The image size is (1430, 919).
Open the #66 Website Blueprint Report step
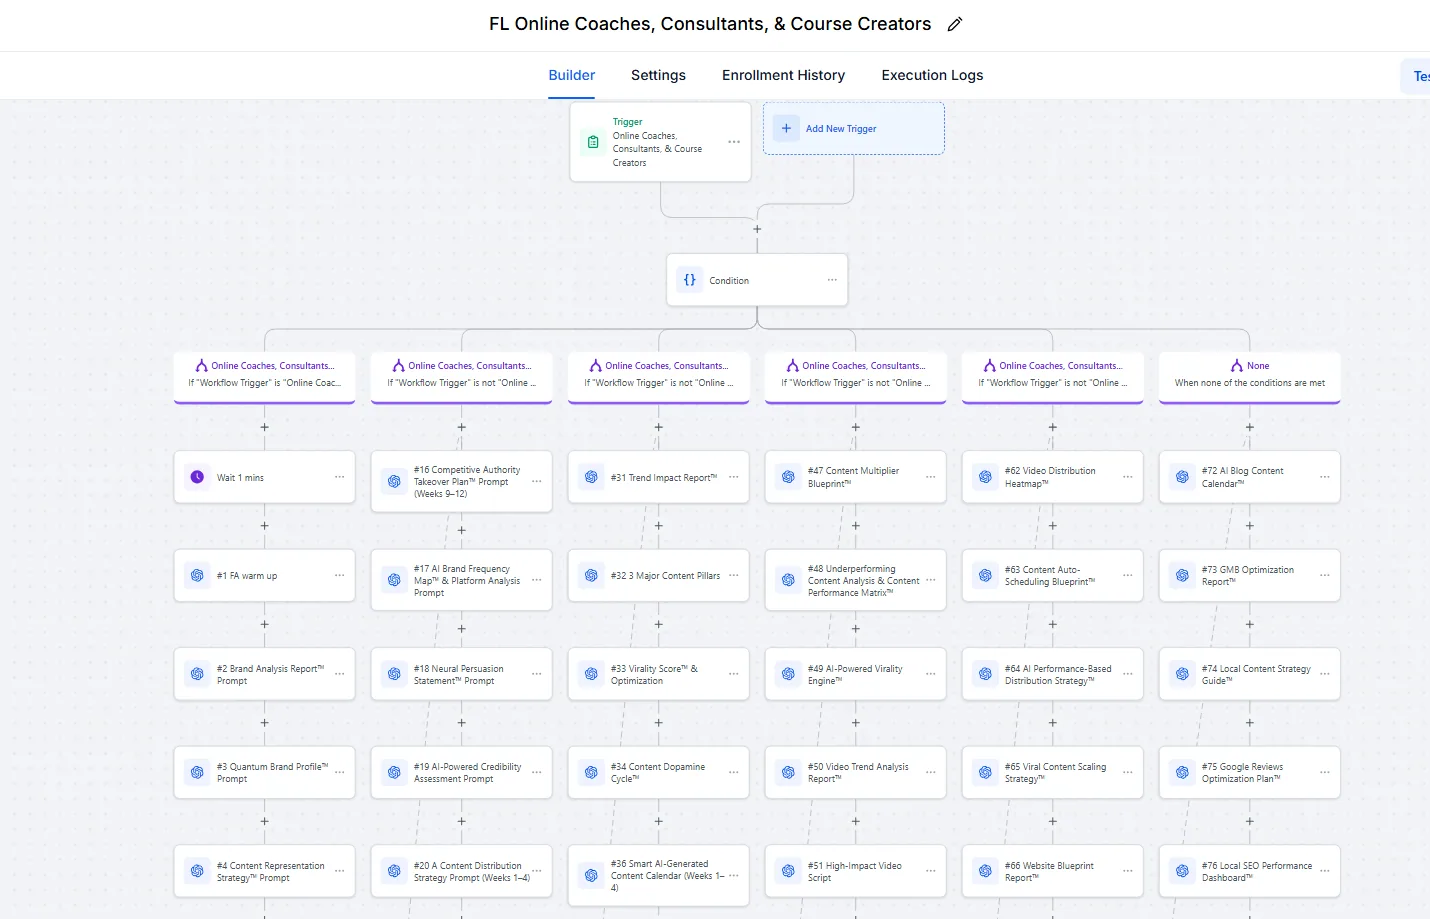(x=1052, y=871)
